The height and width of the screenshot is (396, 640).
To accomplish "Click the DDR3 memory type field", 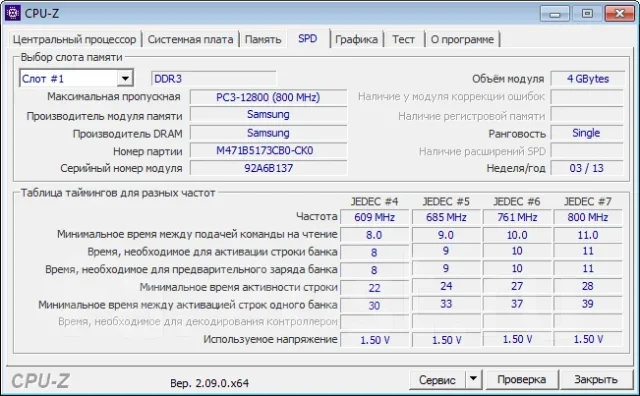I will (x=213, y=78).
